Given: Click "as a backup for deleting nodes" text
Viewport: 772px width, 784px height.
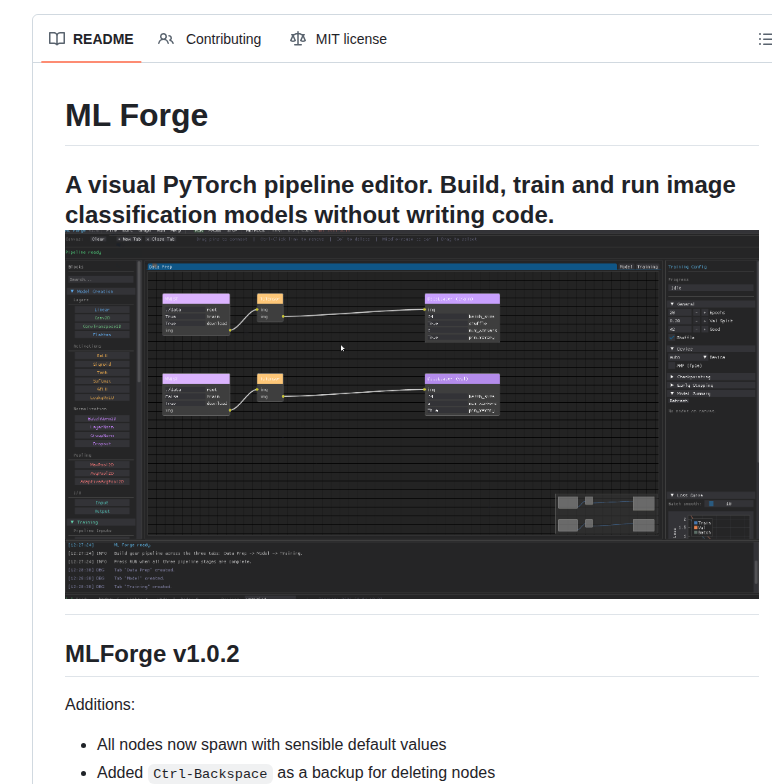Looking at the screenshot, I should tap(386, 772).
